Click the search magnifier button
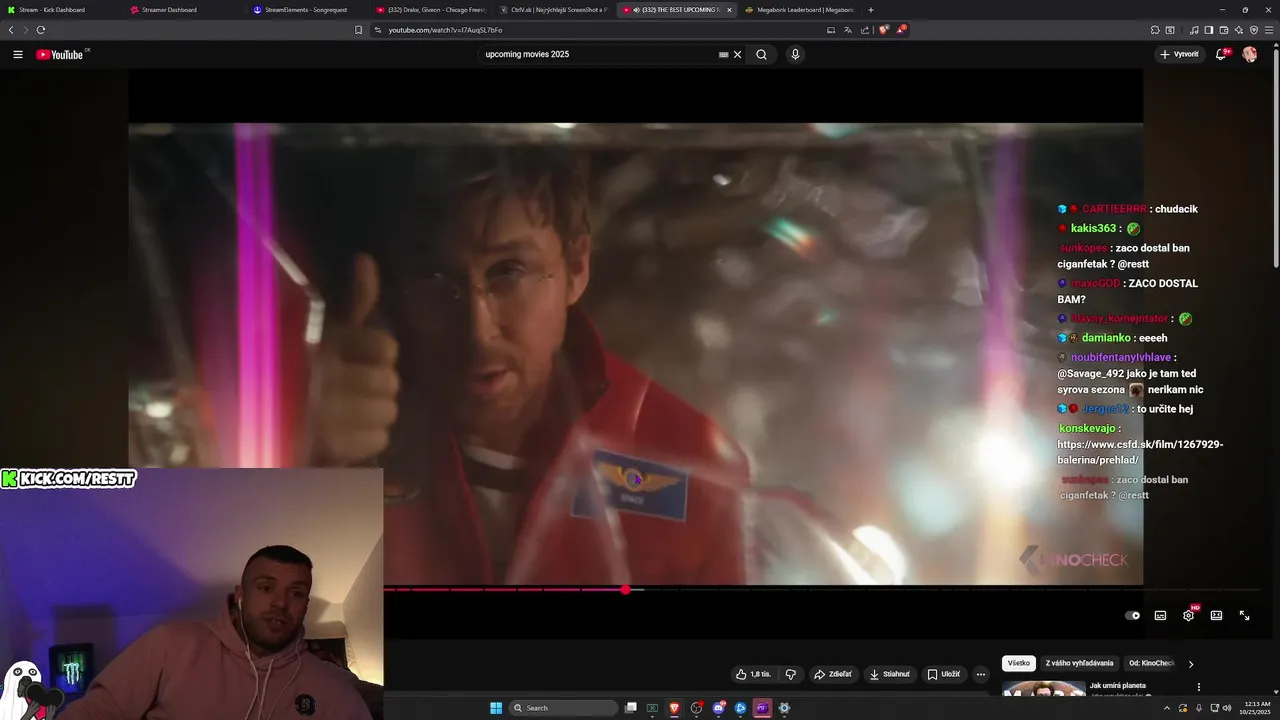1280x720 pixels. point(761,55)
